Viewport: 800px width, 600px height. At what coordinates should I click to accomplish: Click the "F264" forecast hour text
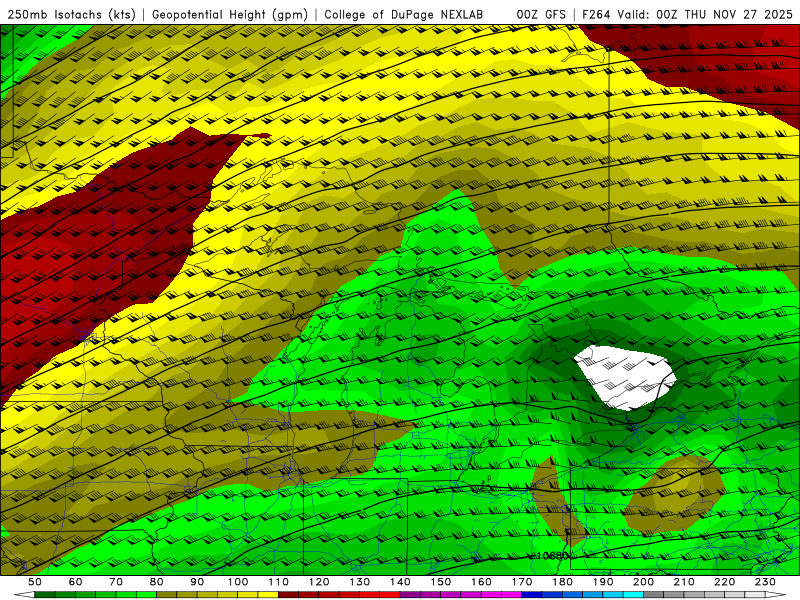(597, 15)
